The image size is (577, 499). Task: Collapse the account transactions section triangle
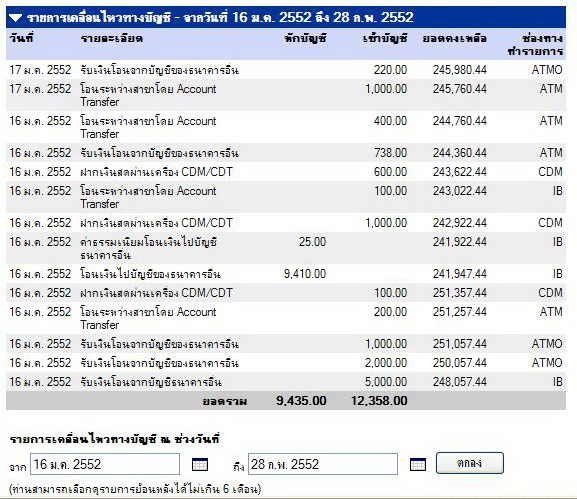point(16,17)
